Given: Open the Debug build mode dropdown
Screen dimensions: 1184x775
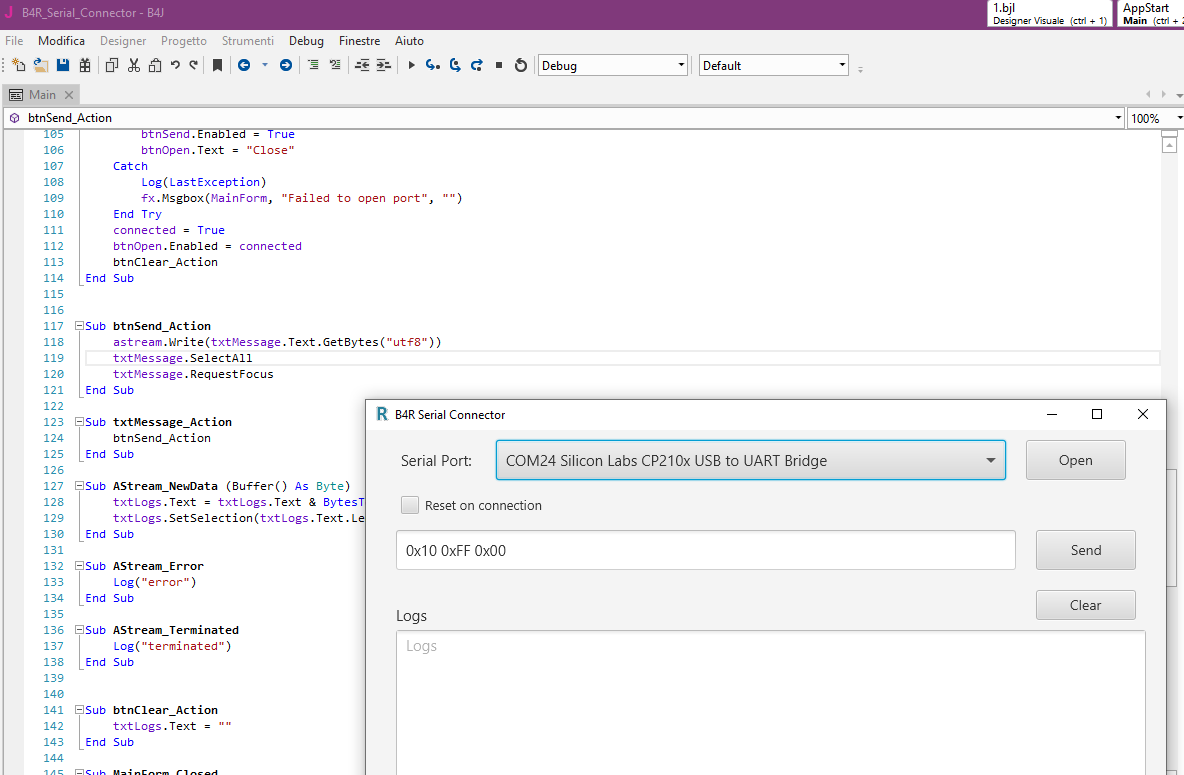Looking at the screenshot, I should pos(612,66).
